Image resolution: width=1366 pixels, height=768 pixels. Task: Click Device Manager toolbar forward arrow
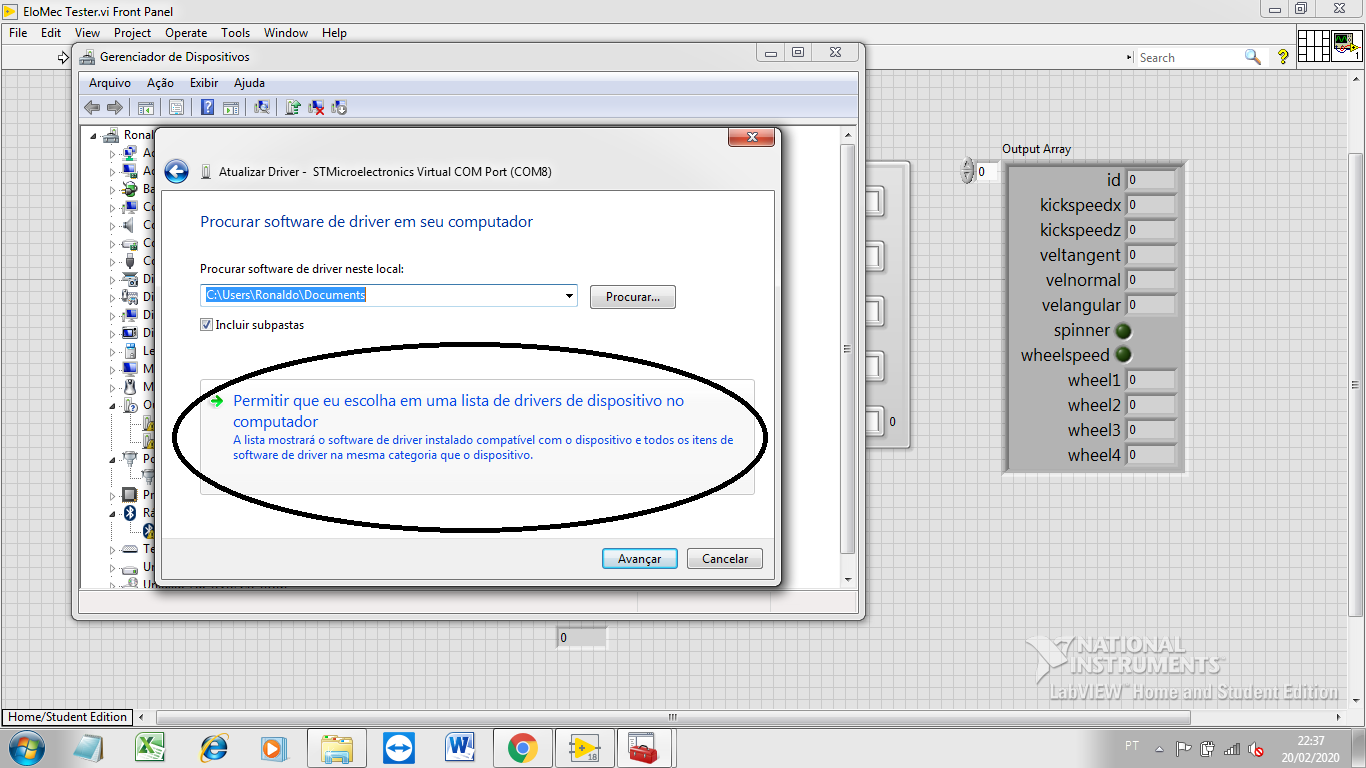pos(115,107)
